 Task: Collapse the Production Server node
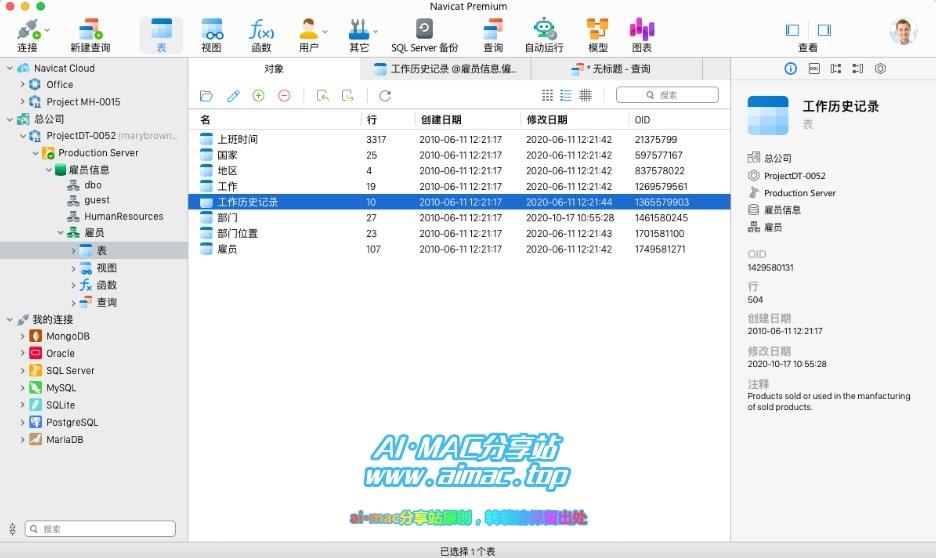pos(35,153)
